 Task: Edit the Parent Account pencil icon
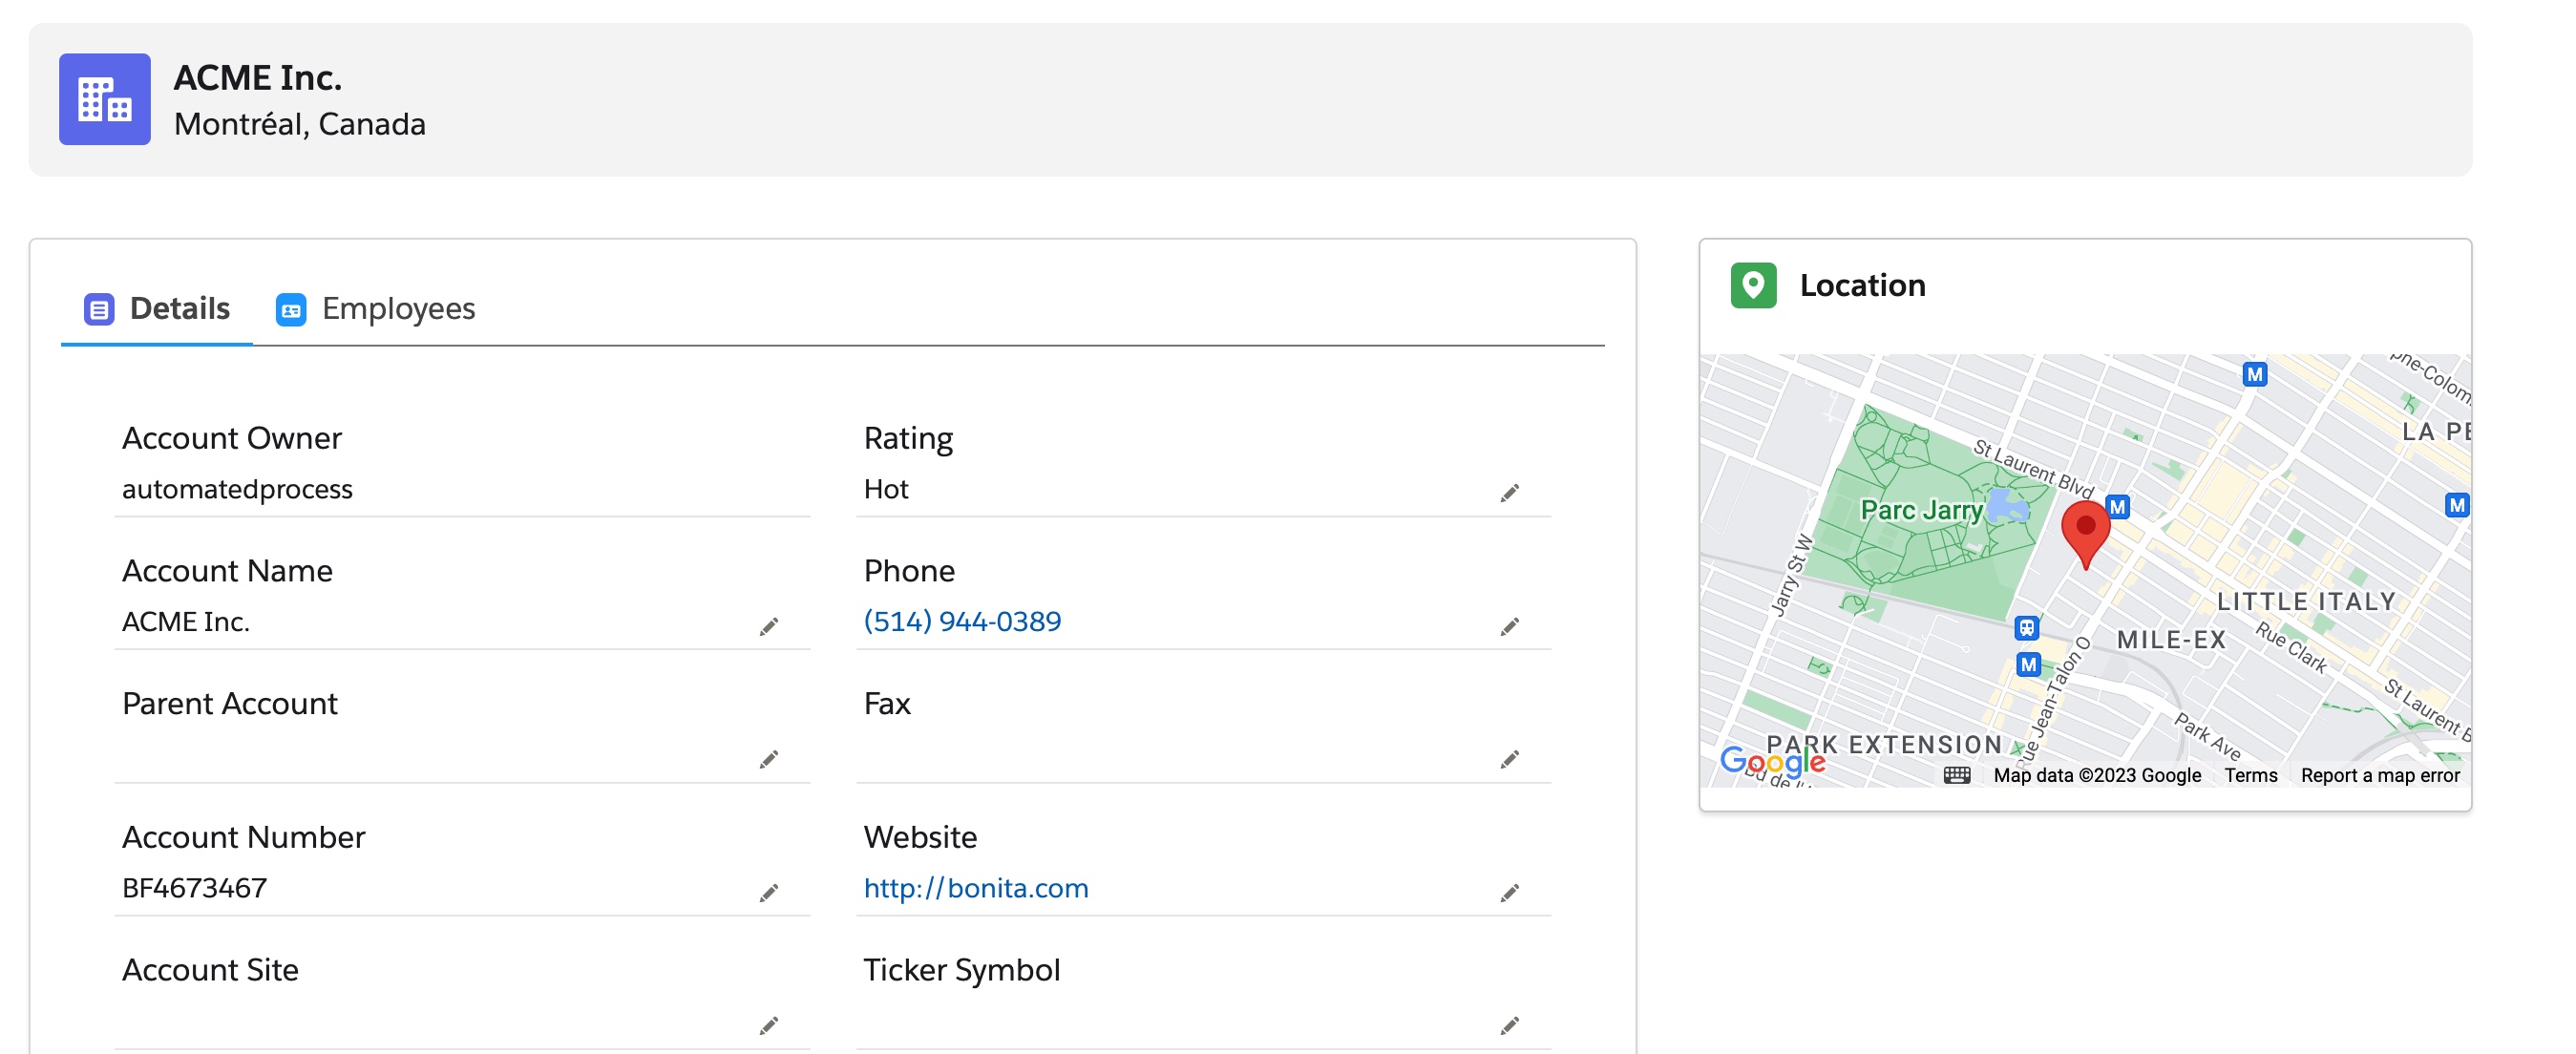(768, 759)
